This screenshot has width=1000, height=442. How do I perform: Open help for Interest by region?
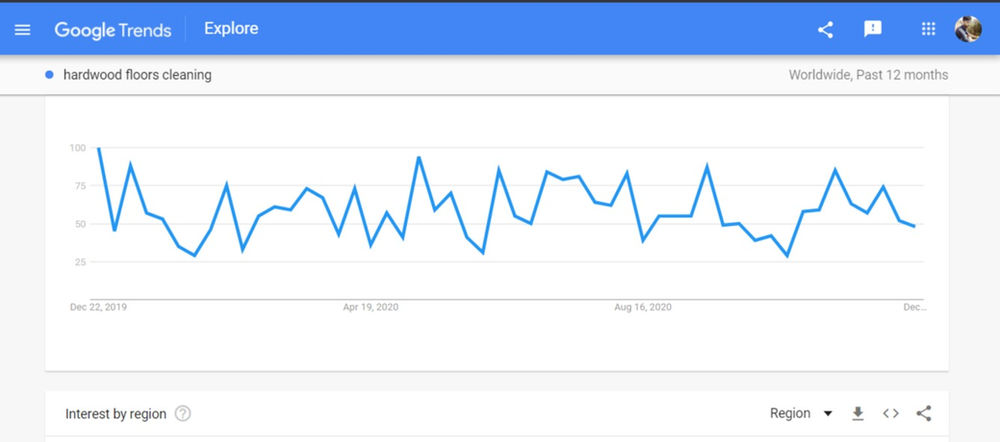[183, 413]
